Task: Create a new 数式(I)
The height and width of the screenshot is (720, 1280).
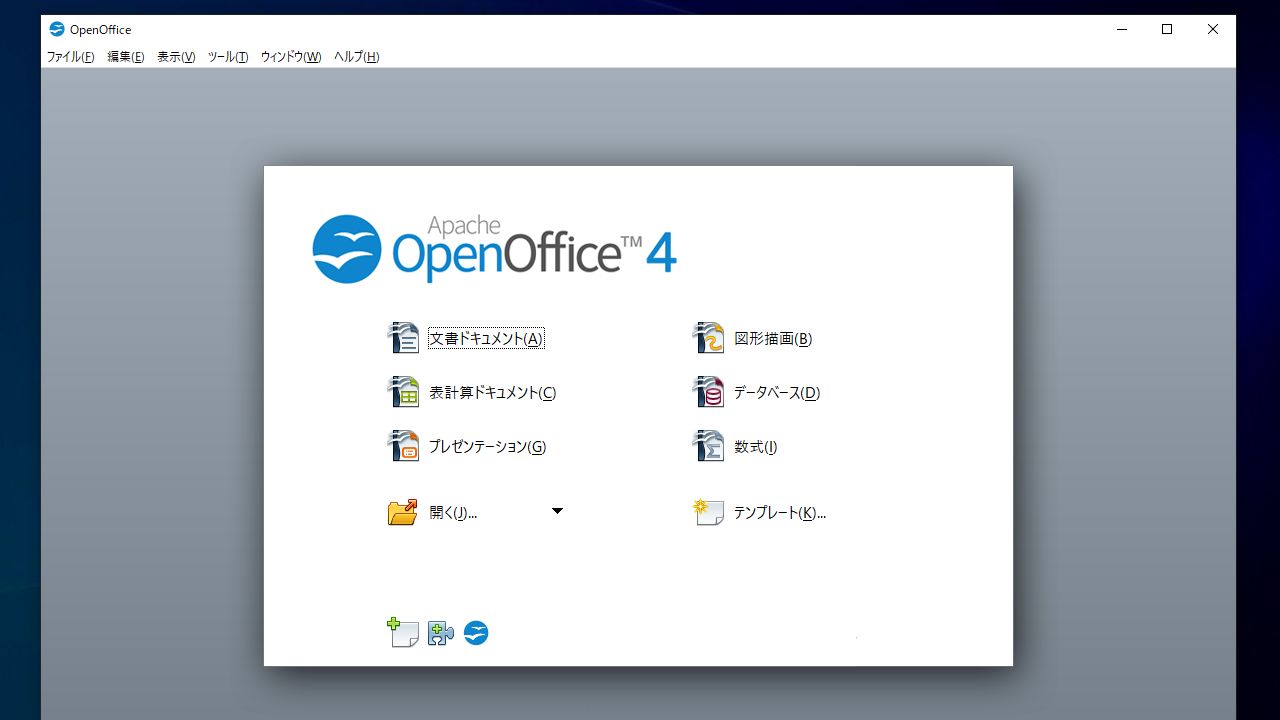Action: tap(755, 447)
